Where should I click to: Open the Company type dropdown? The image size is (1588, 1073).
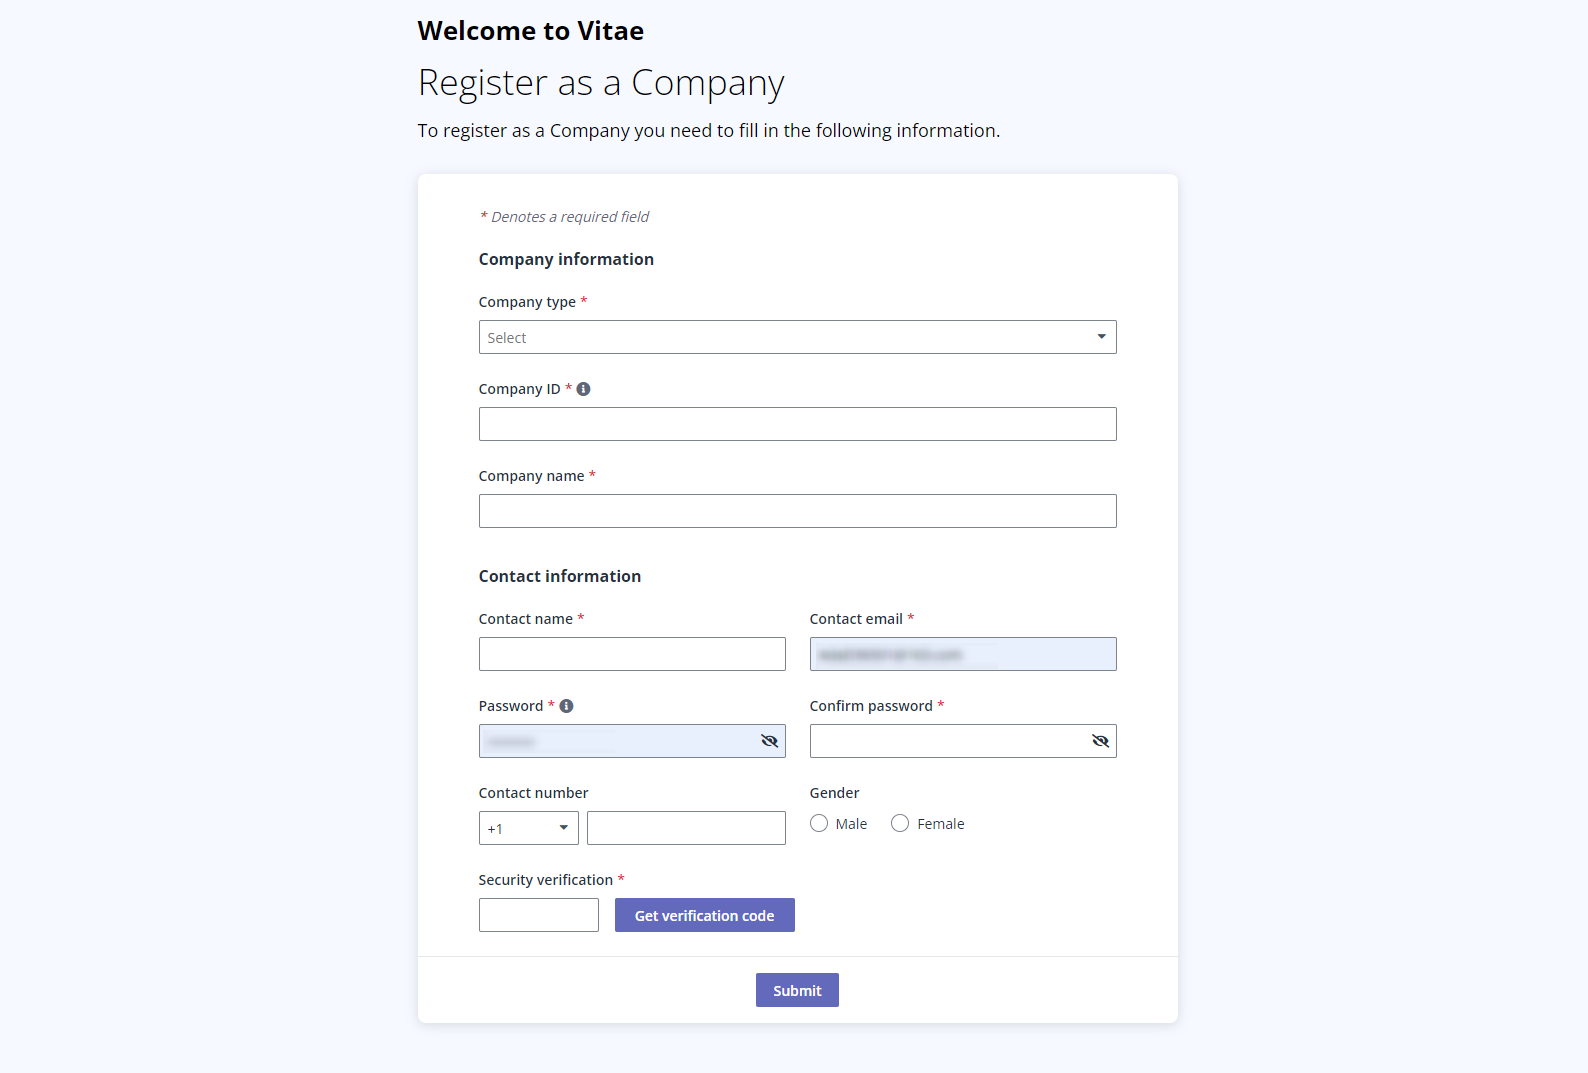click(797, 337)
